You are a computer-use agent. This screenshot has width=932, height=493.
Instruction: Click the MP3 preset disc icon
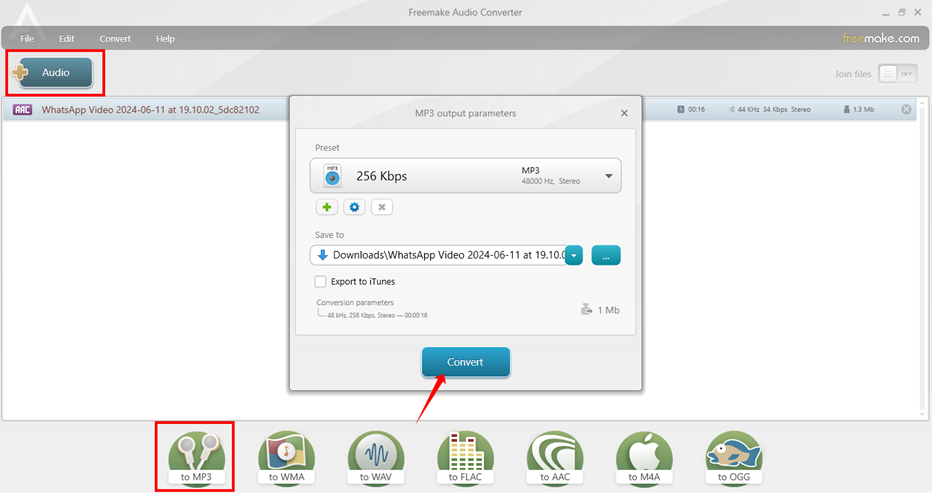point(332,175)
